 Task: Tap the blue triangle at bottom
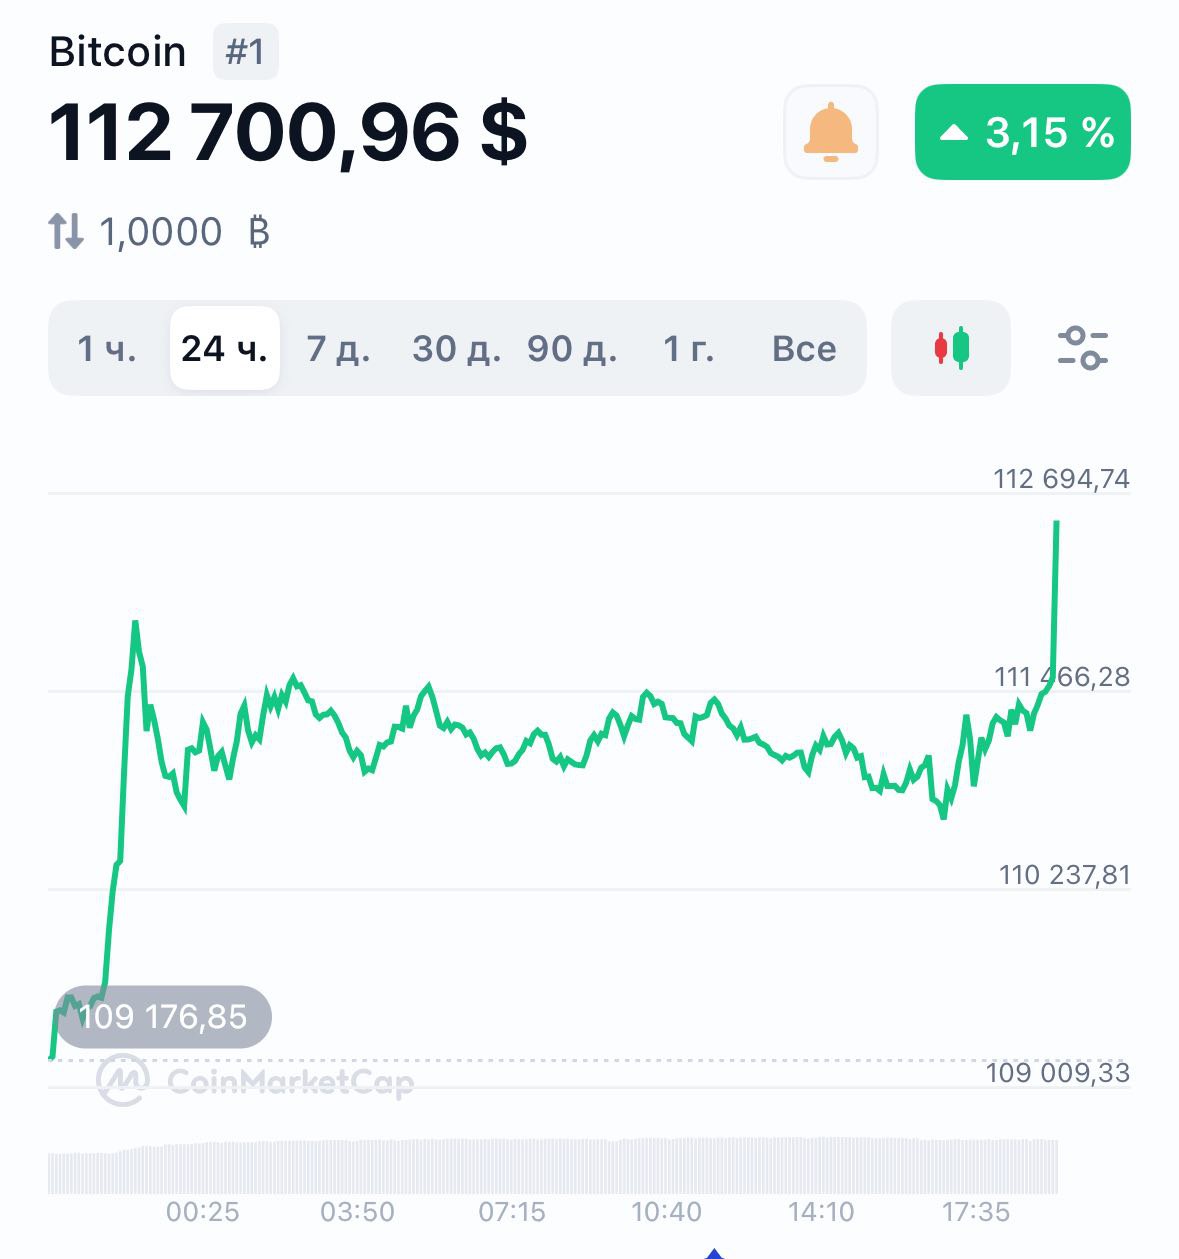point(713,1253)
